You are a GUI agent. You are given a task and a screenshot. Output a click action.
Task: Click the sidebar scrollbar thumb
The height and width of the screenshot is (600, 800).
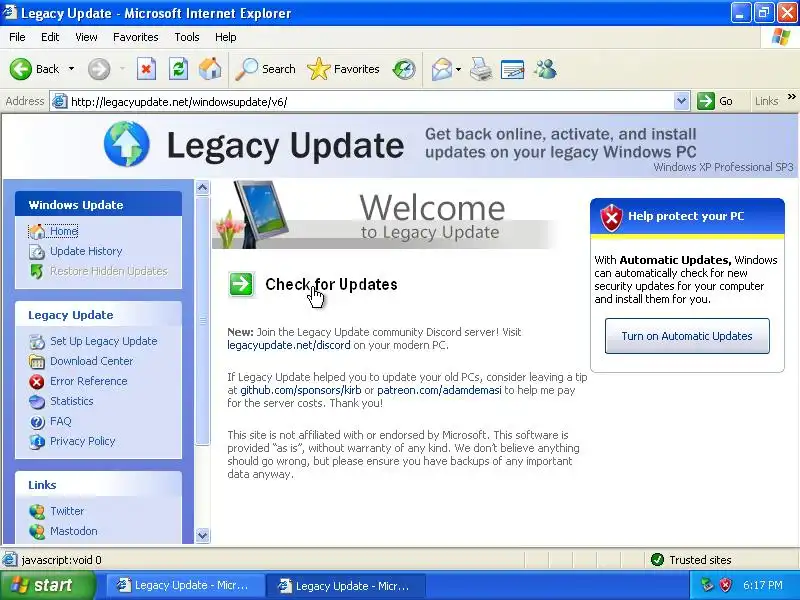click(203, 320)
